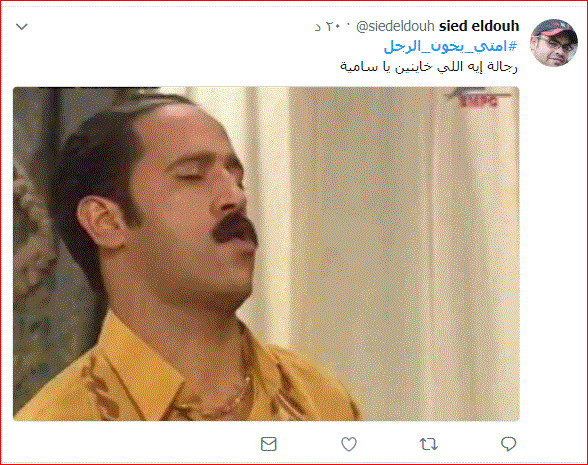Open tweet permalink via ٢٠ د timestamp
Viewport: 588px width, 465px height.
[x=328, y=27]
